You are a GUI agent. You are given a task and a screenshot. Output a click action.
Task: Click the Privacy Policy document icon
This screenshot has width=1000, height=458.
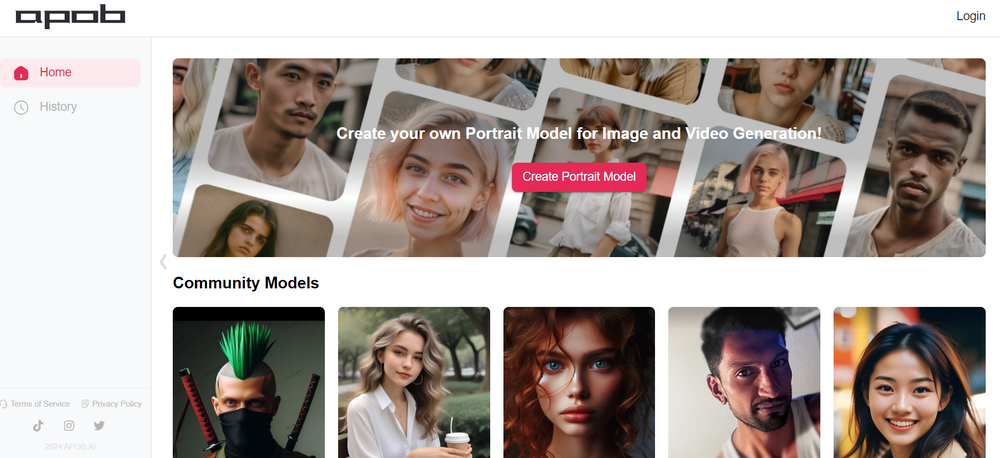coord(85,404)
